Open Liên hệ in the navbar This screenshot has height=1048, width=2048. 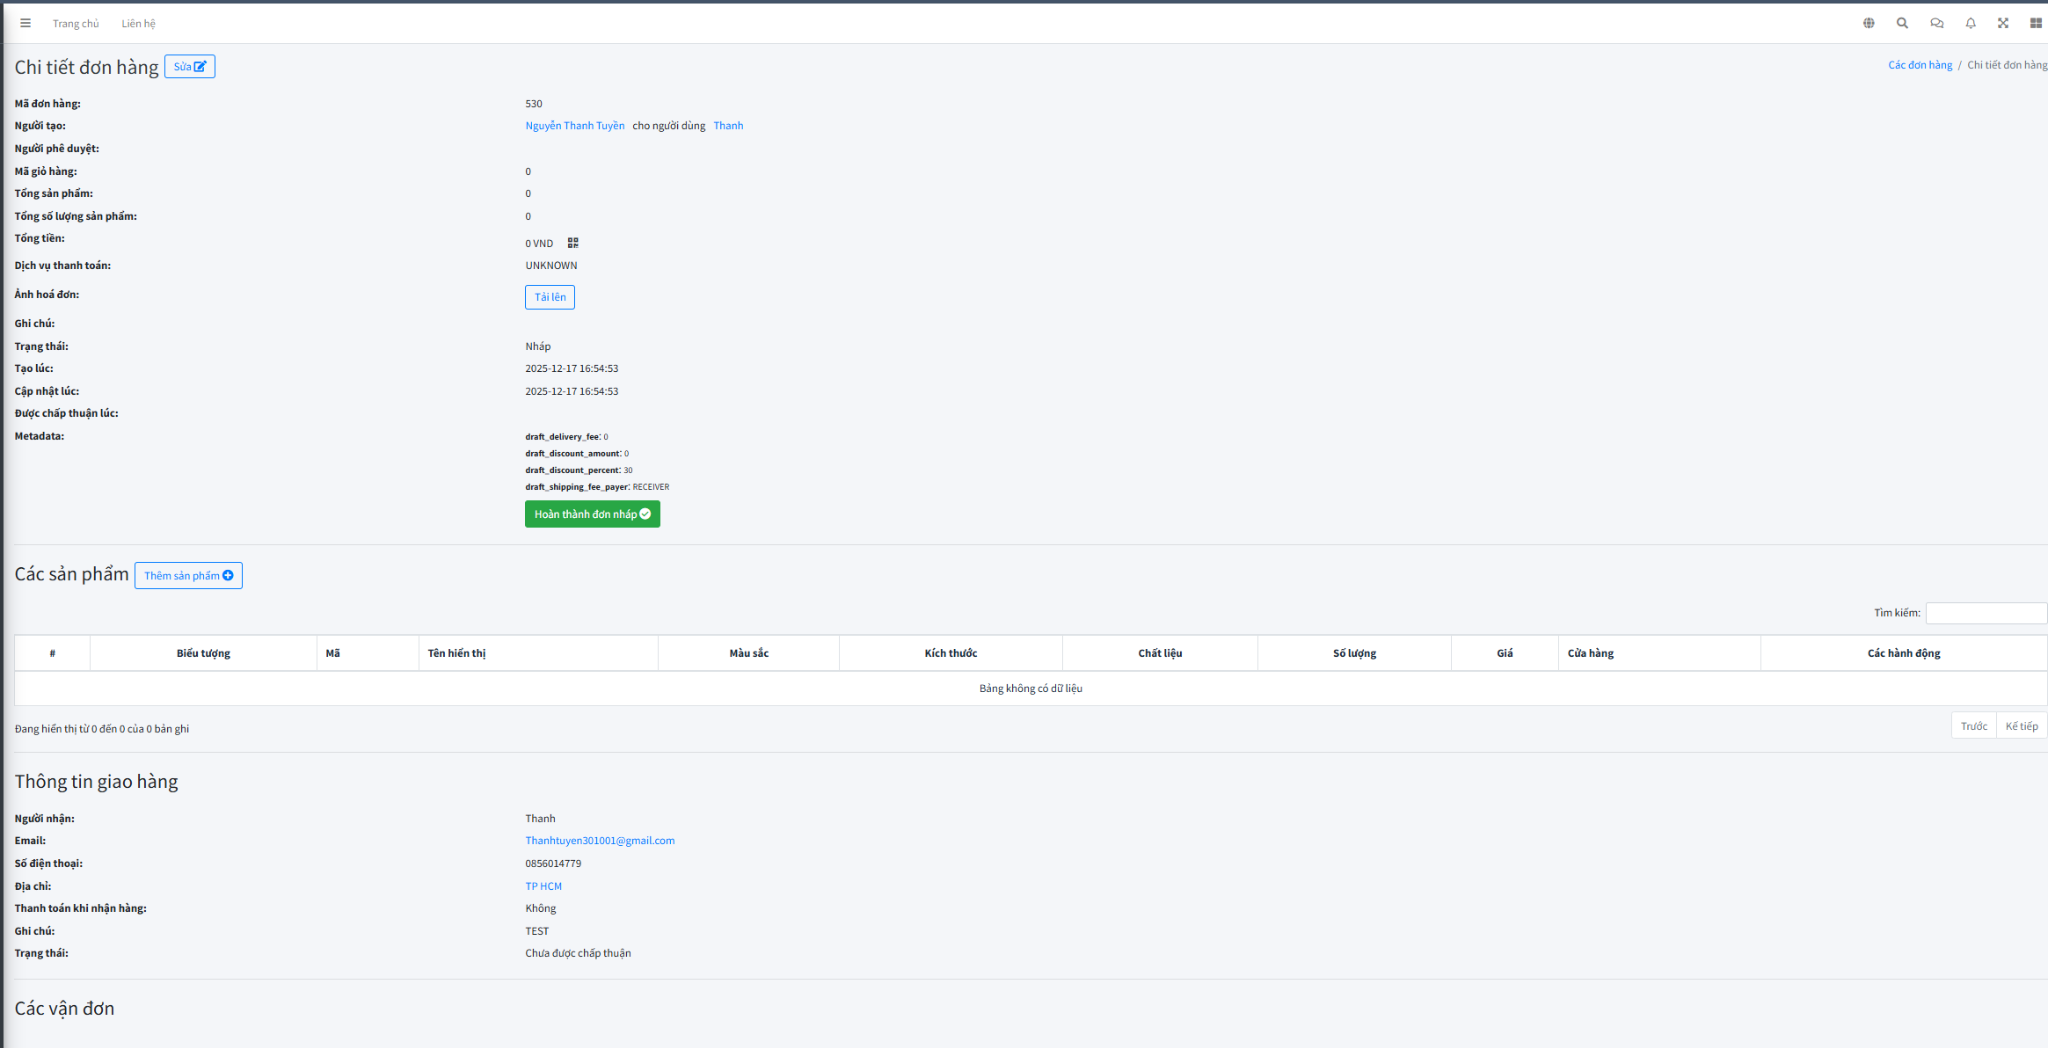[x=138, y=24]
